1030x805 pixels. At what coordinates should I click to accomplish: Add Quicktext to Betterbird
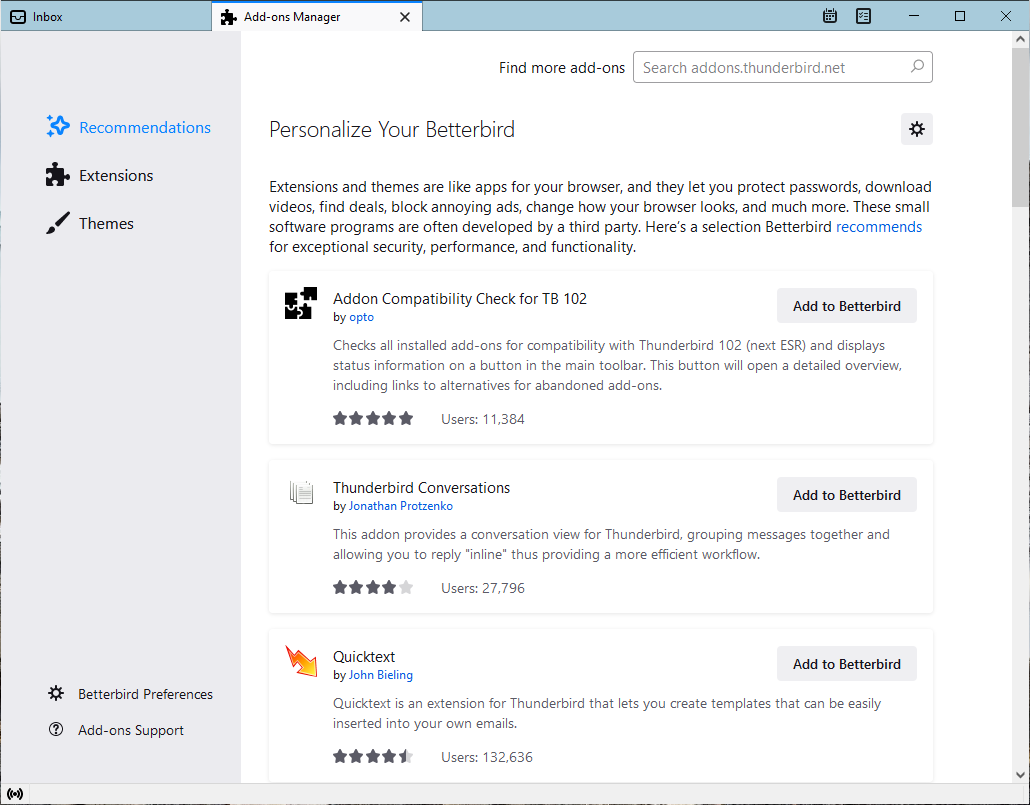click(x=847, y=664)
